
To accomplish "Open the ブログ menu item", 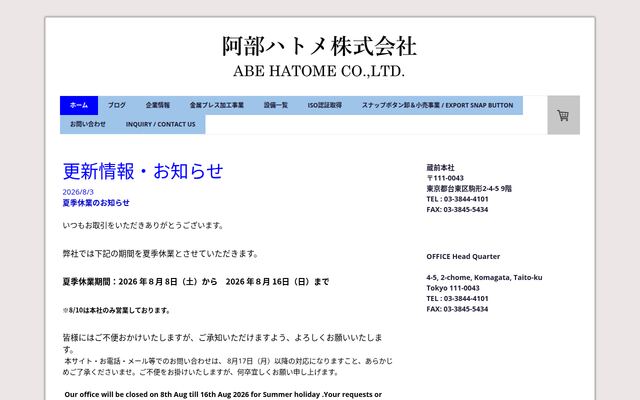I will 117,105.
